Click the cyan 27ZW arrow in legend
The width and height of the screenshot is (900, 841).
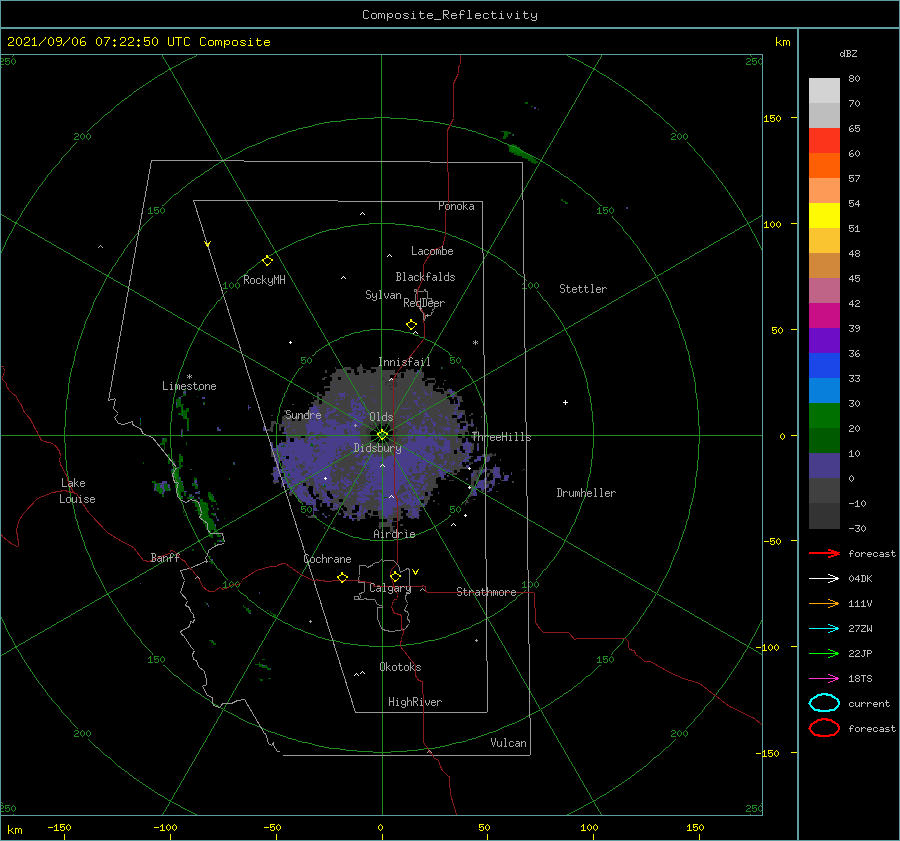click(824, 629)
